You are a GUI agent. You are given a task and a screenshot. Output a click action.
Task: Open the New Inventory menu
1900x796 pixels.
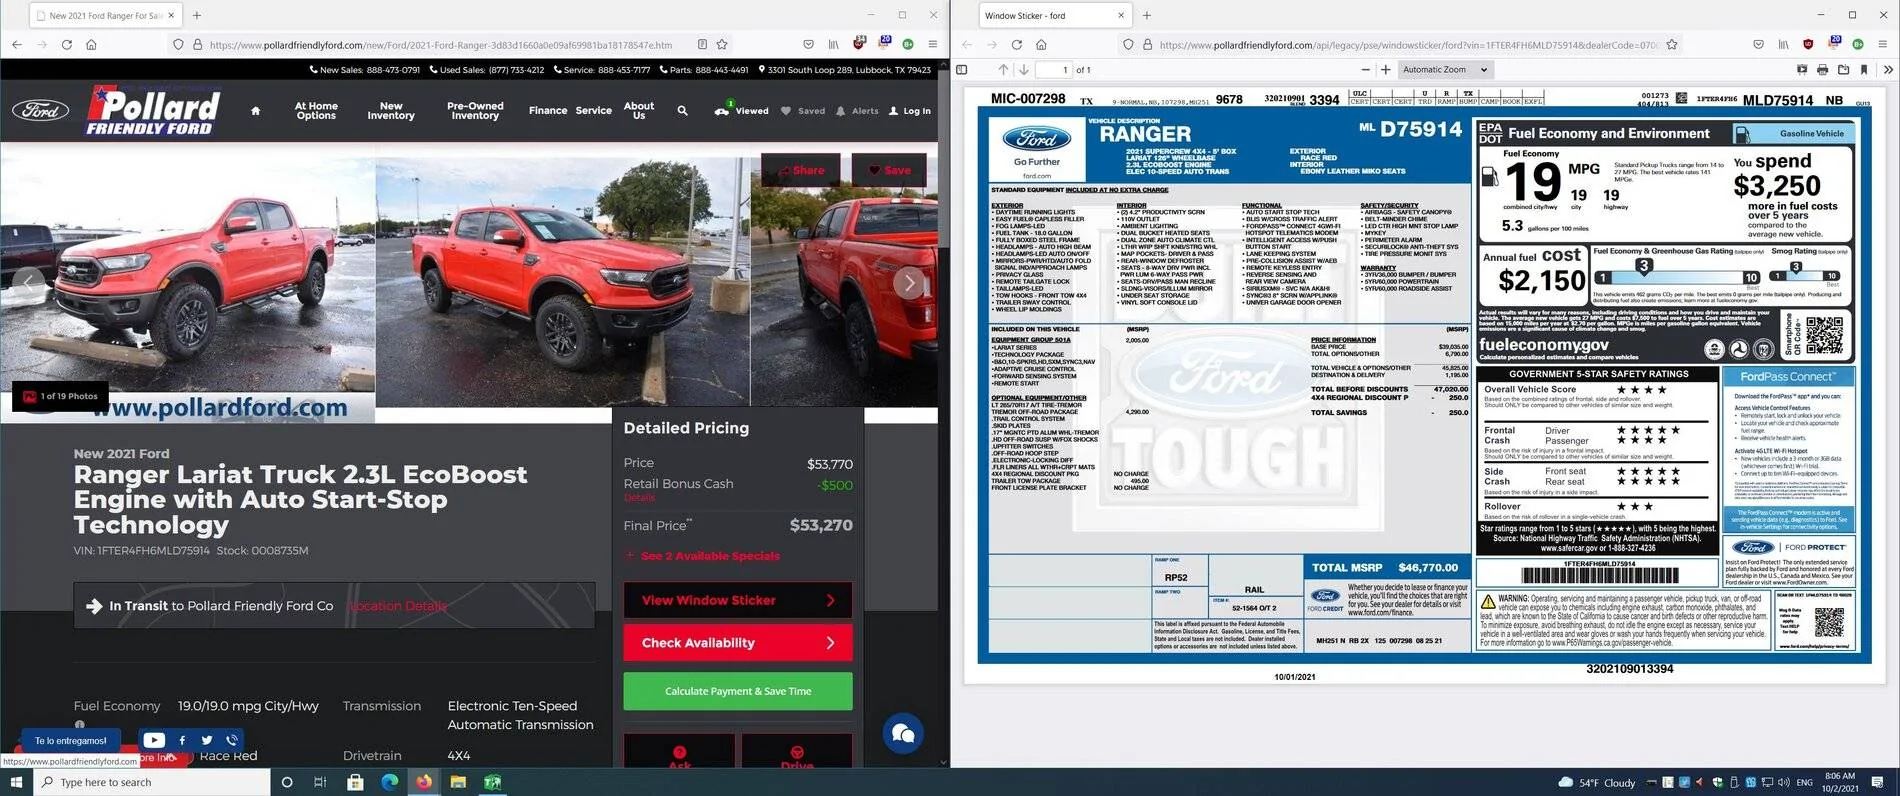click(391, 111)
